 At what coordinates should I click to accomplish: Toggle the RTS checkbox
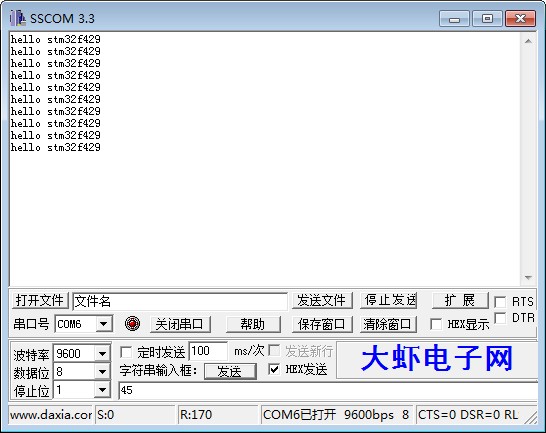[500, 301]
